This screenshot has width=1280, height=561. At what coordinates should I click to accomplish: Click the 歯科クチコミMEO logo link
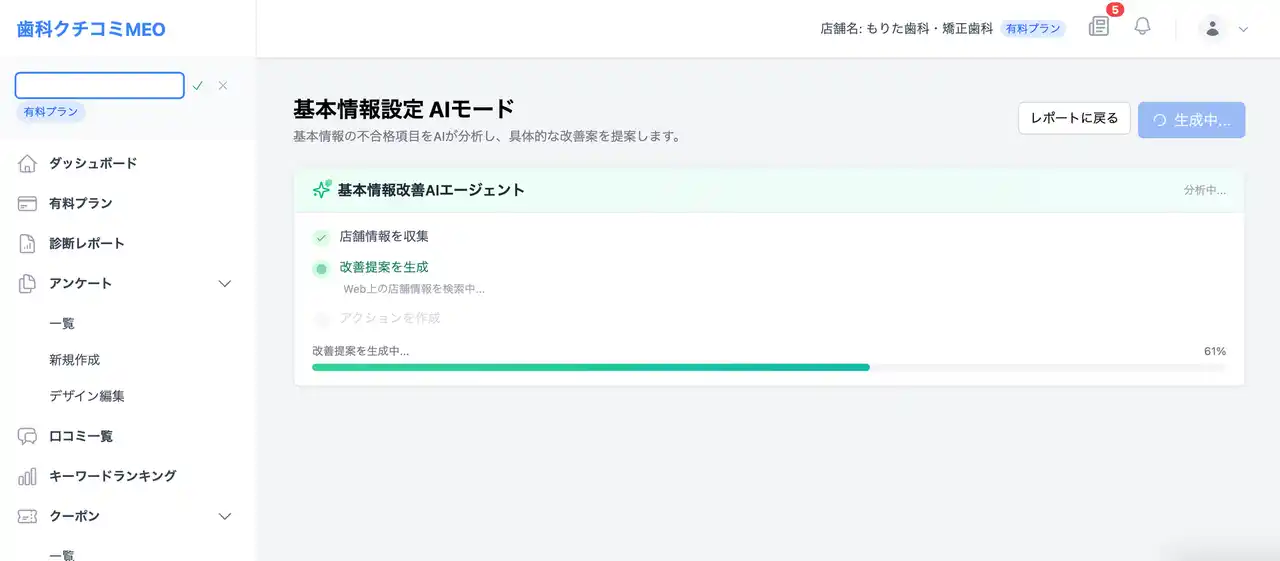pyautogui.click(x=91, y=30)
